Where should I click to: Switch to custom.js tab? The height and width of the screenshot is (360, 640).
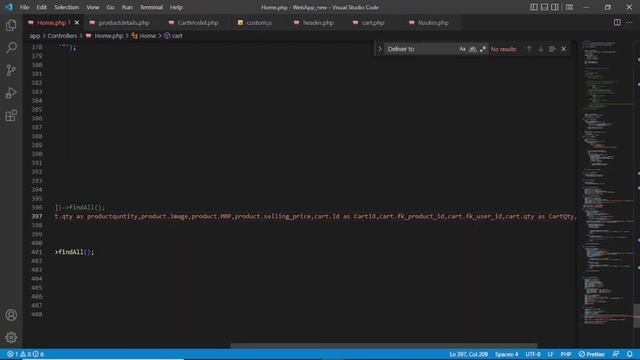click(259, 23)
